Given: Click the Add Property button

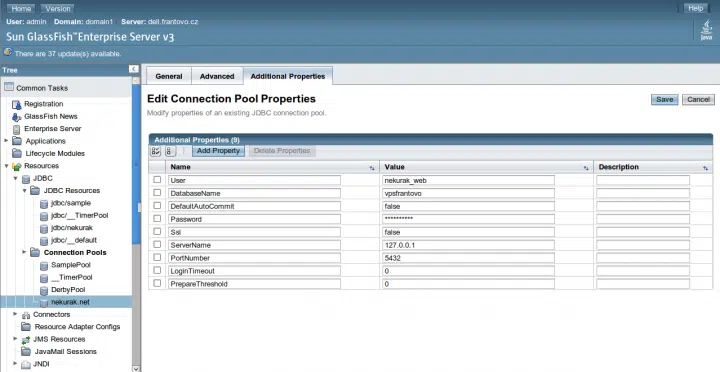Looking at the screenshot, I should pyautogui.click(x=218, y=151).
